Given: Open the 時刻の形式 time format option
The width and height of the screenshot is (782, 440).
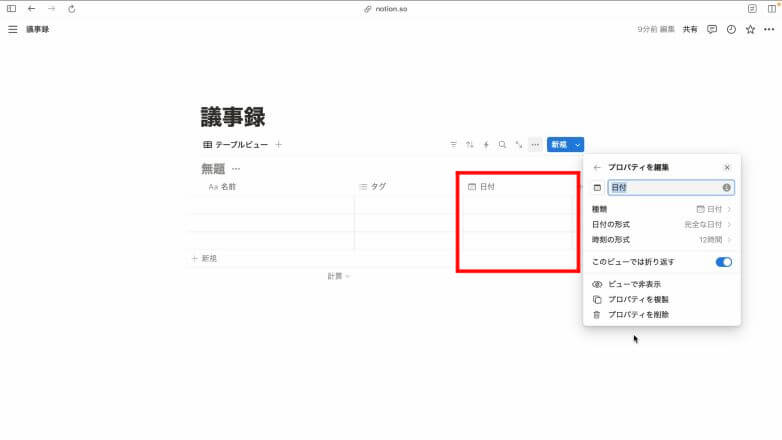Looking at the screenshot, I should [661, 240].
